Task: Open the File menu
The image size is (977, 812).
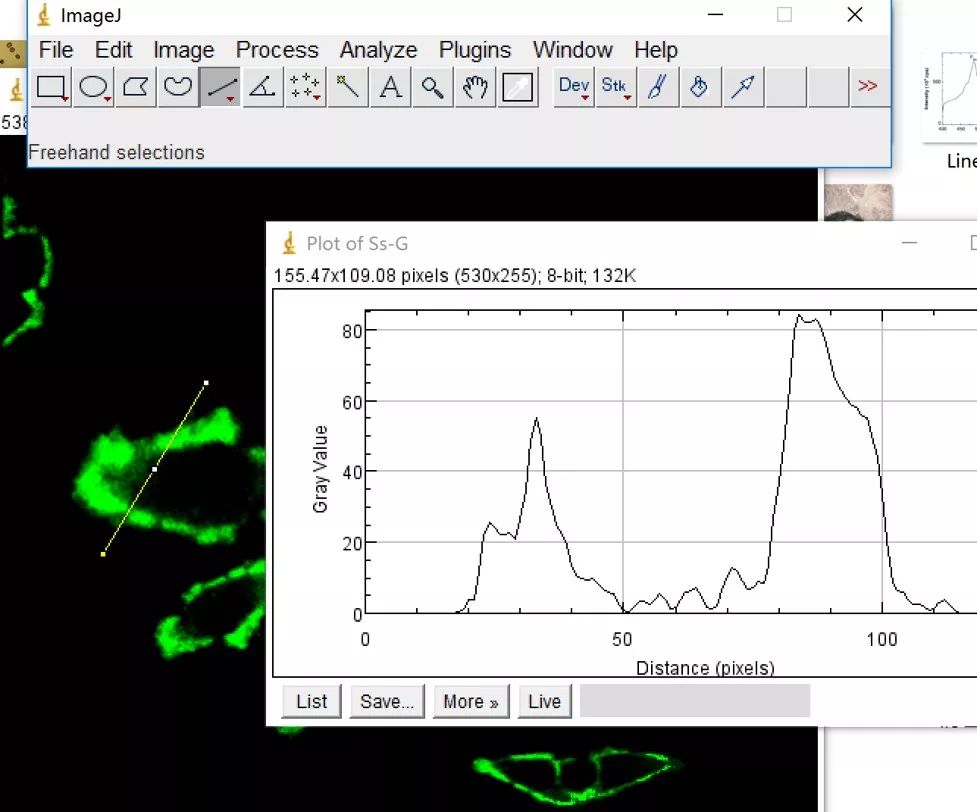Action: (x=56, y=50)
